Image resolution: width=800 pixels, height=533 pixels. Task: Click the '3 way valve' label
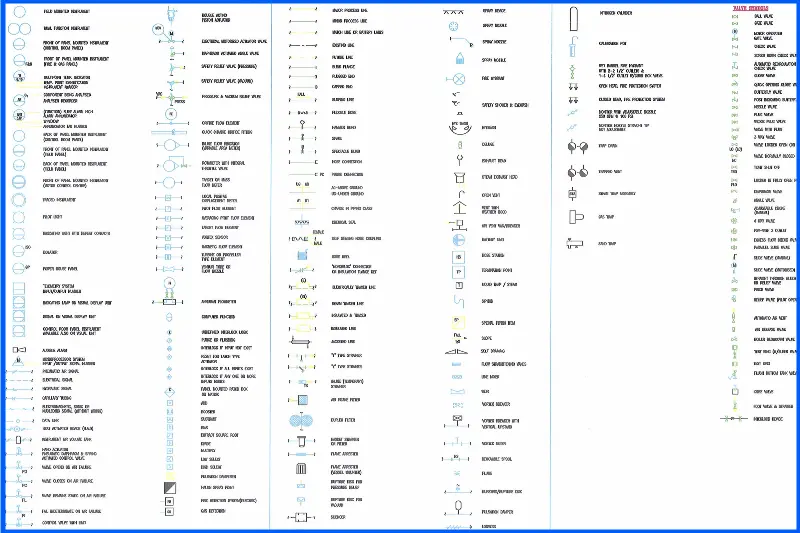tap(764, 137)
